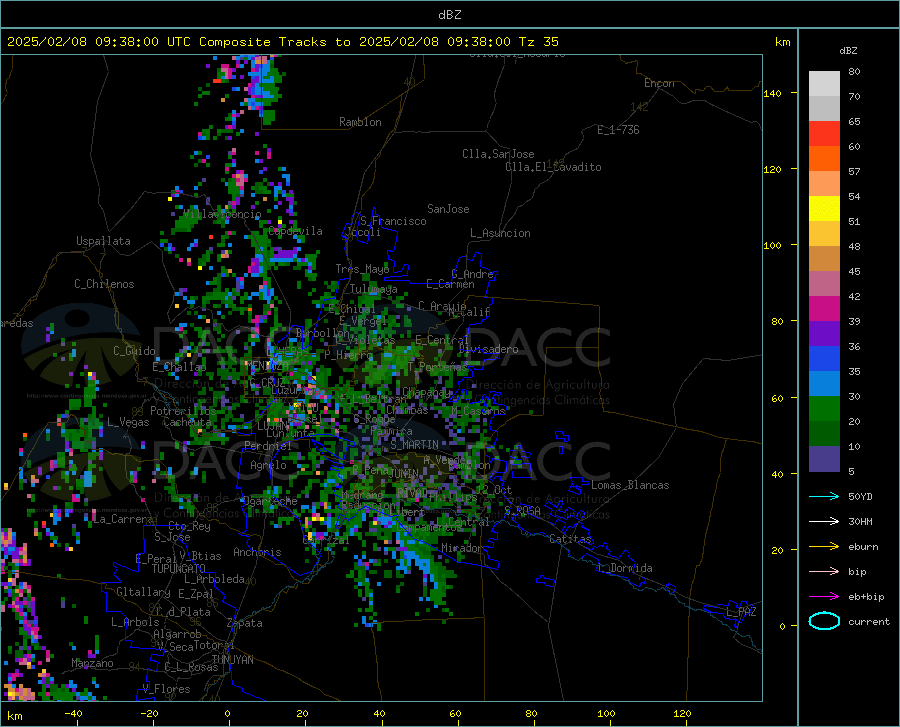Viewport: 900px width, 727px height.
Task: Click the yellow eburn arrow legend icon
Action: click(824, 547)
